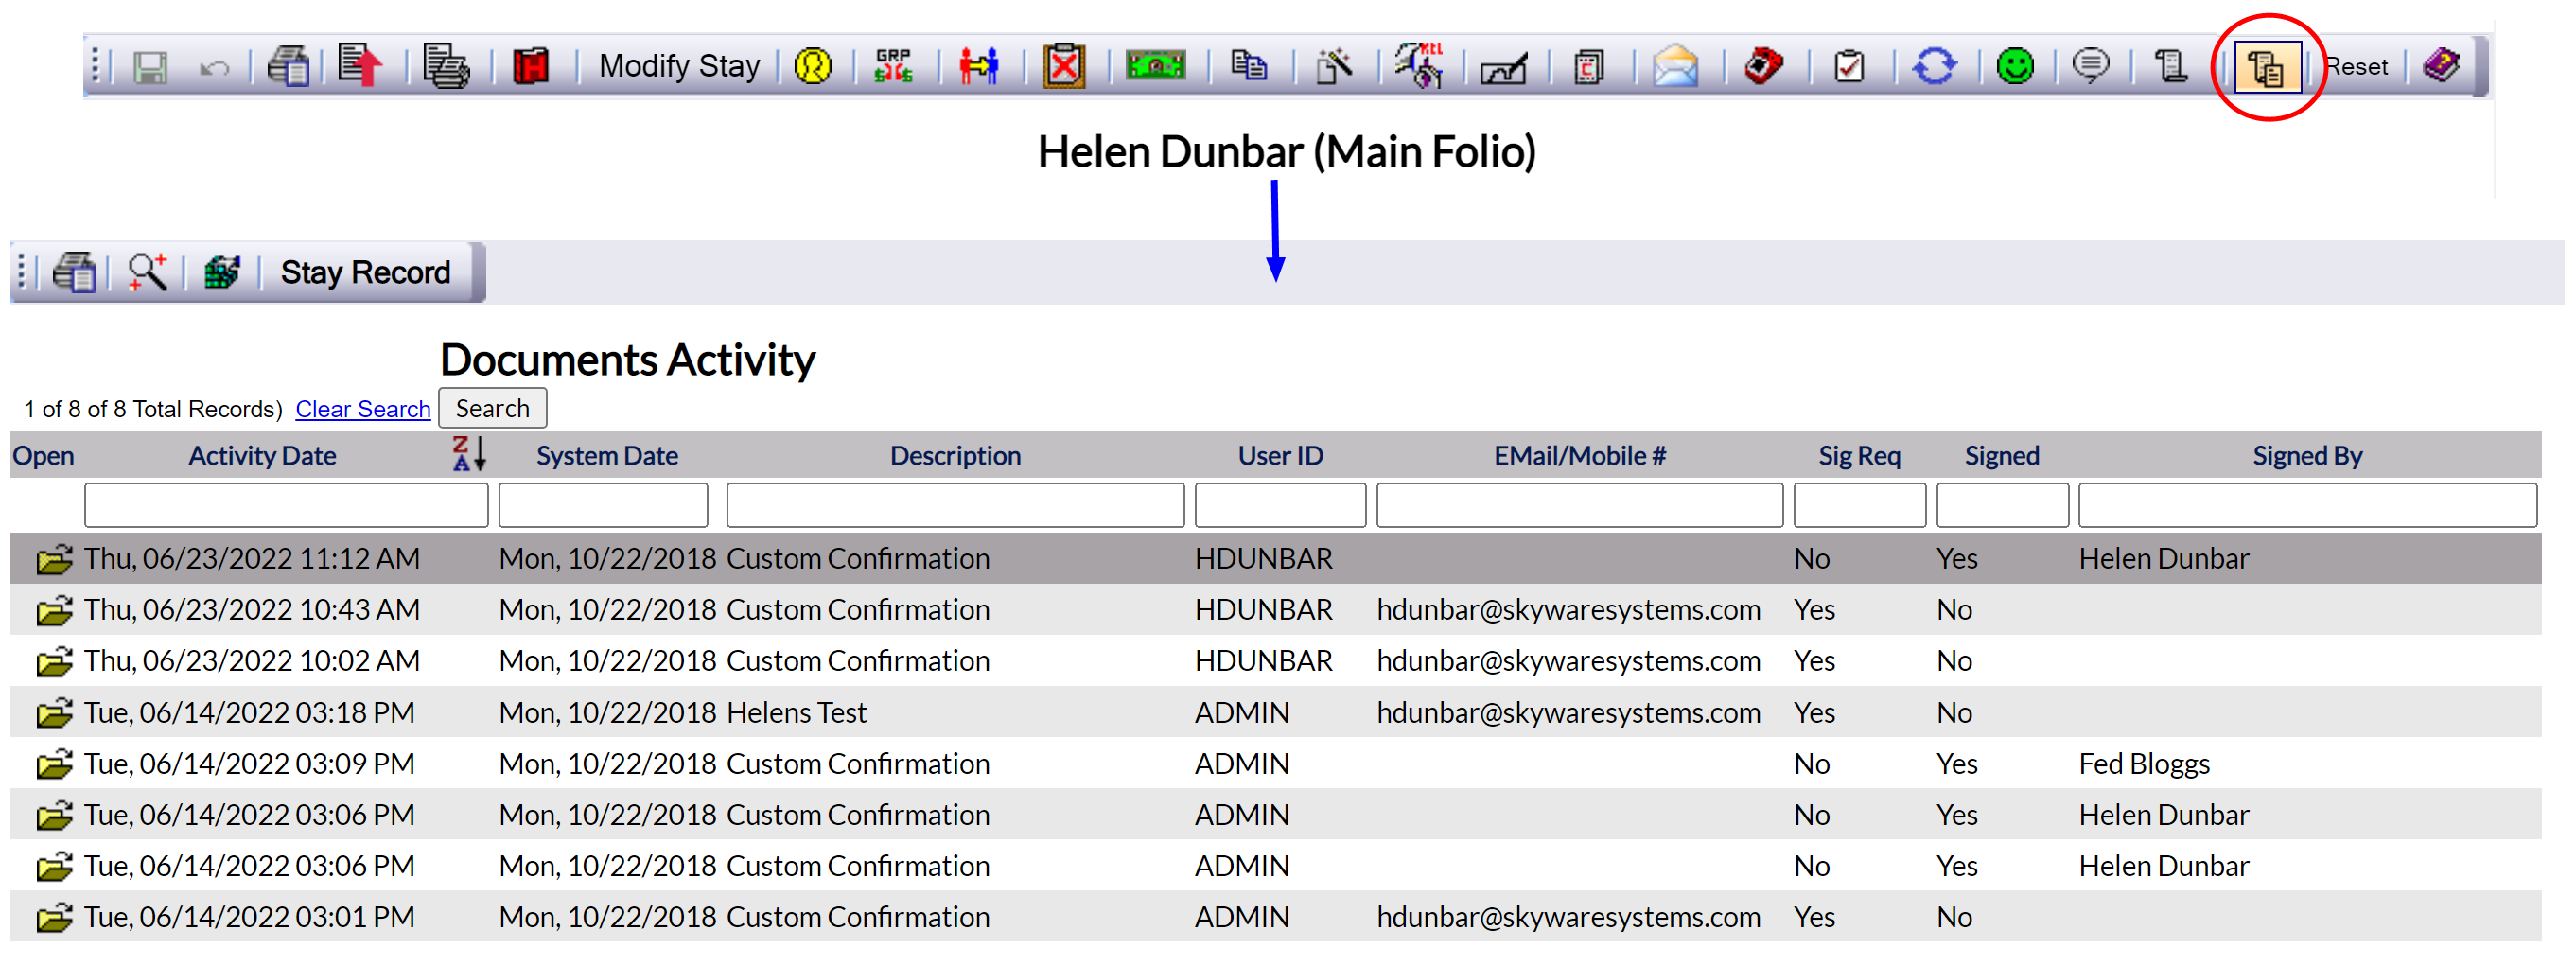Focus the Signed filter field
The height and width of the screenshot is (966, 2576).
[2002, 505]
